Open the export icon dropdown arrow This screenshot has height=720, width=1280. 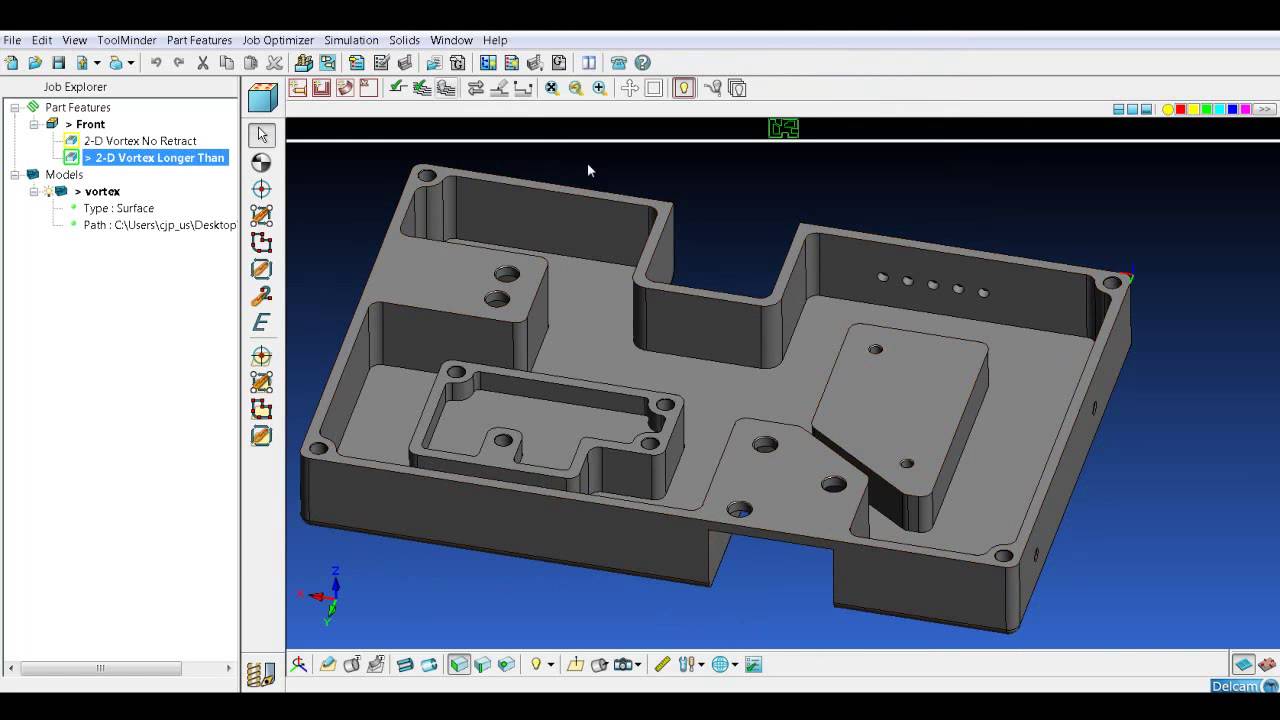96,63
